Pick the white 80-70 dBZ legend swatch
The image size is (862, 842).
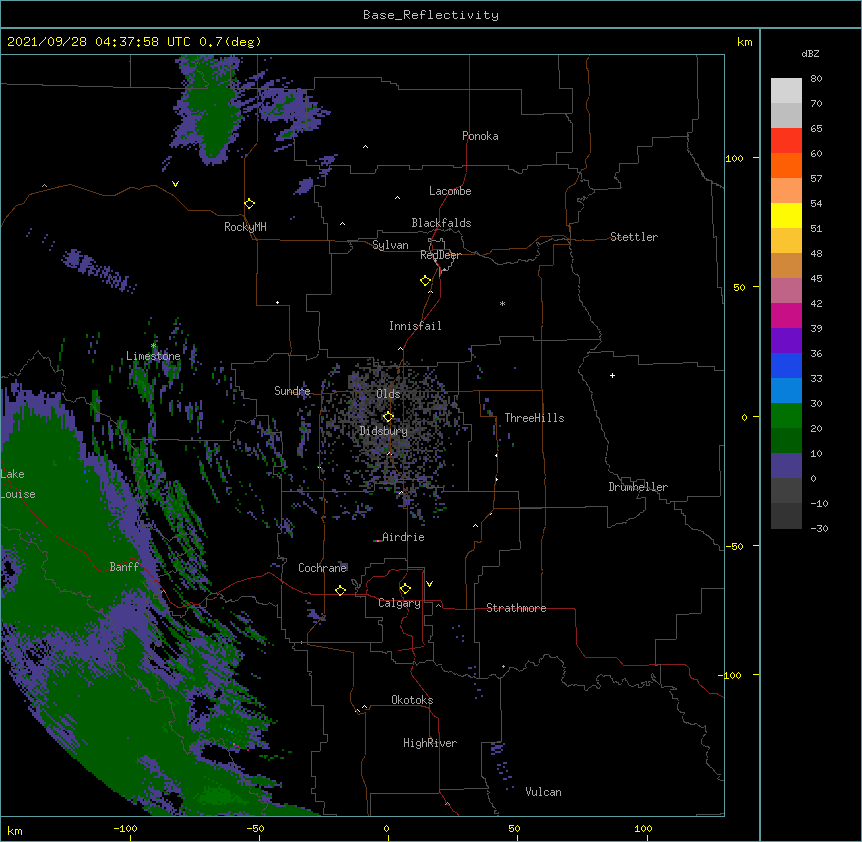click(x=786, y=91)
